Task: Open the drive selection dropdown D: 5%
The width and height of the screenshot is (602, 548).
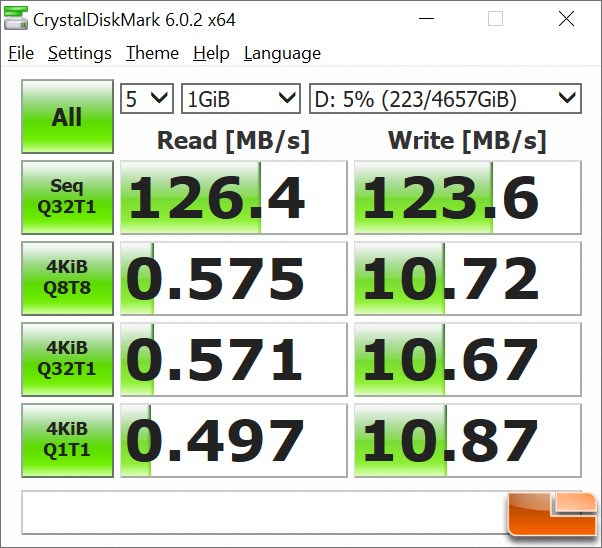Action: (445, 99)
